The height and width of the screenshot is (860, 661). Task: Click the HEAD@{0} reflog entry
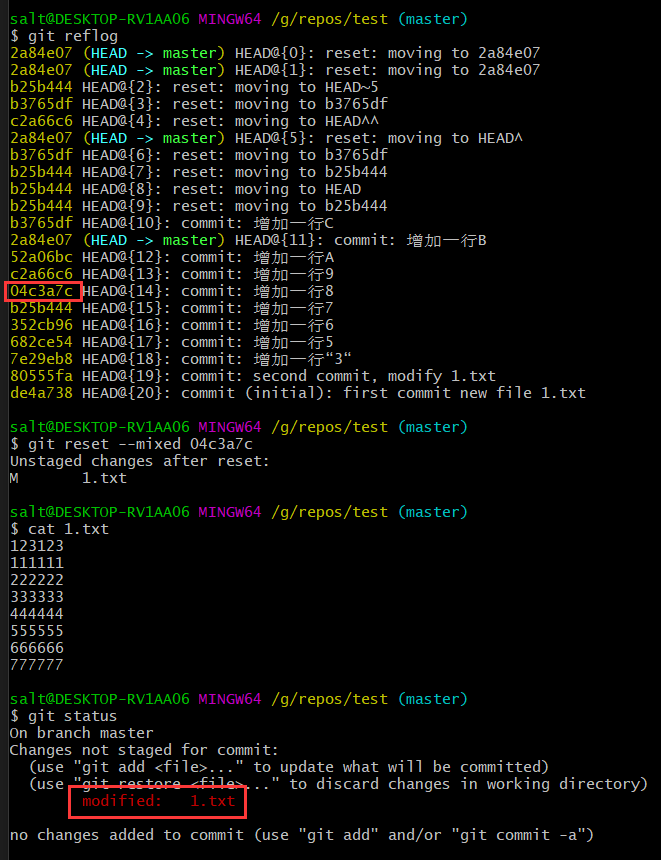pos(275,53)
